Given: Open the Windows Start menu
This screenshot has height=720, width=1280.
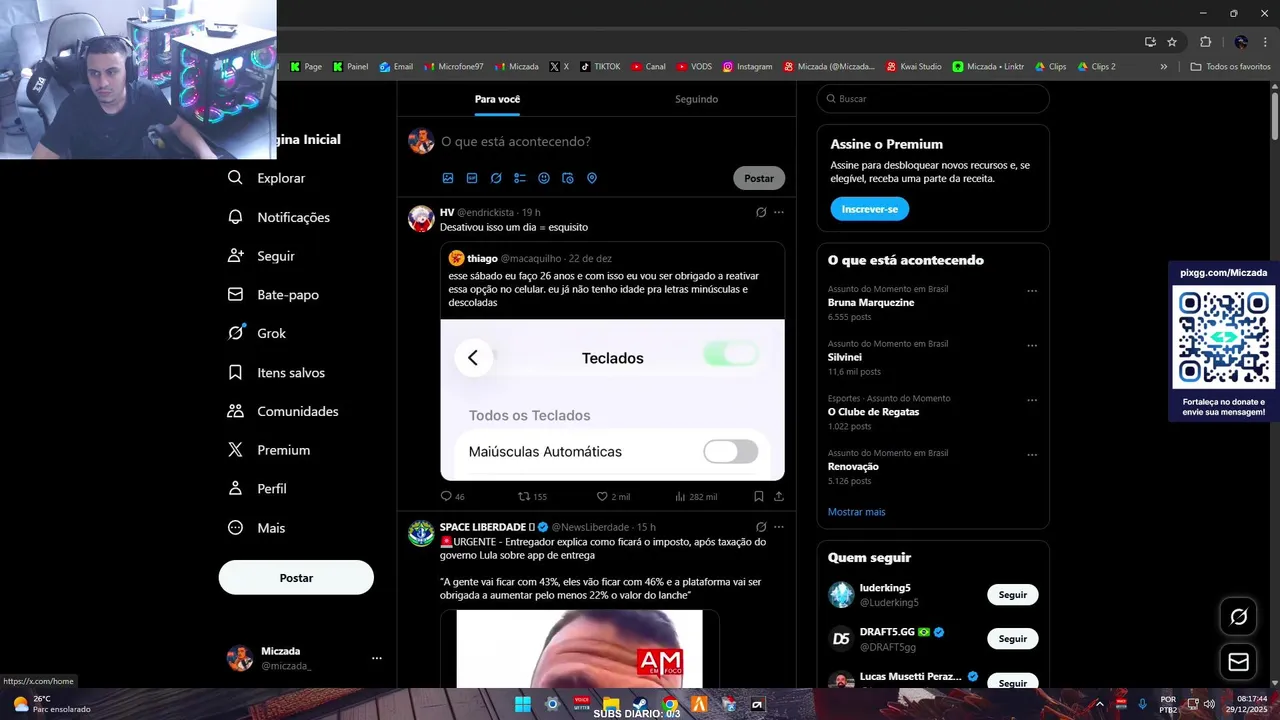Looking at the screenshot, I should tap(523, 704).
